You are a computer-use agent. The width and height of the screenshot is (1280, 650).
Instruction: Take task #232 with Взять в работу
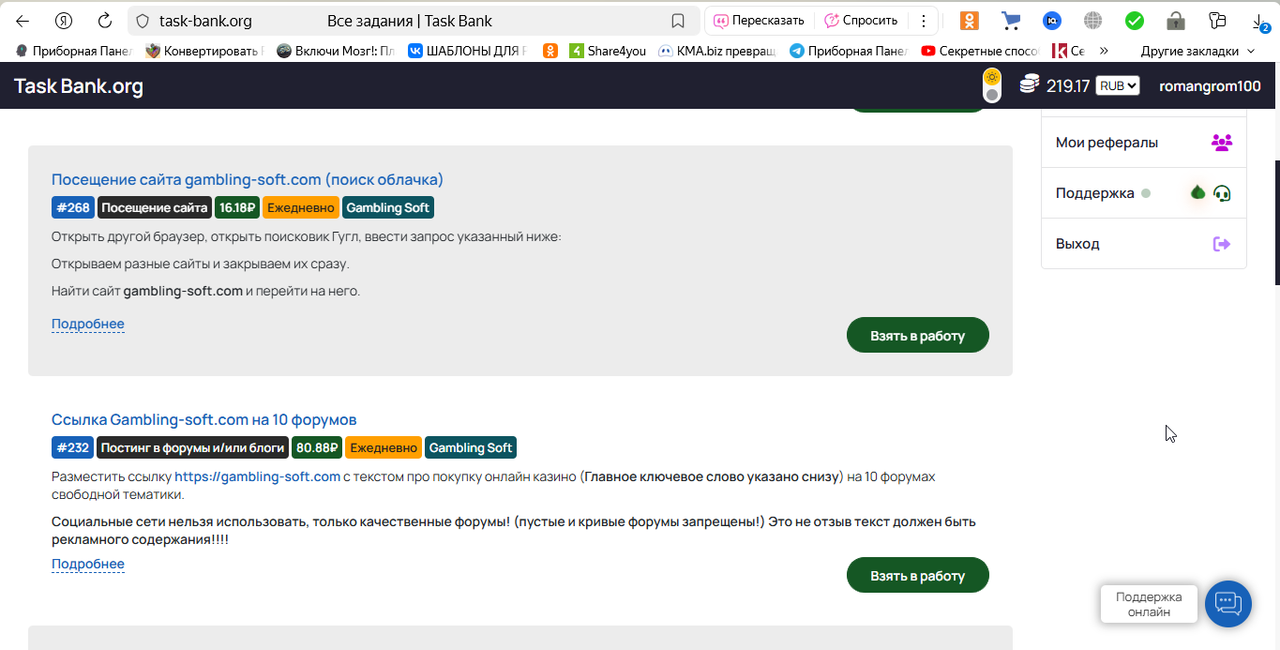click(x=918, y=575)
